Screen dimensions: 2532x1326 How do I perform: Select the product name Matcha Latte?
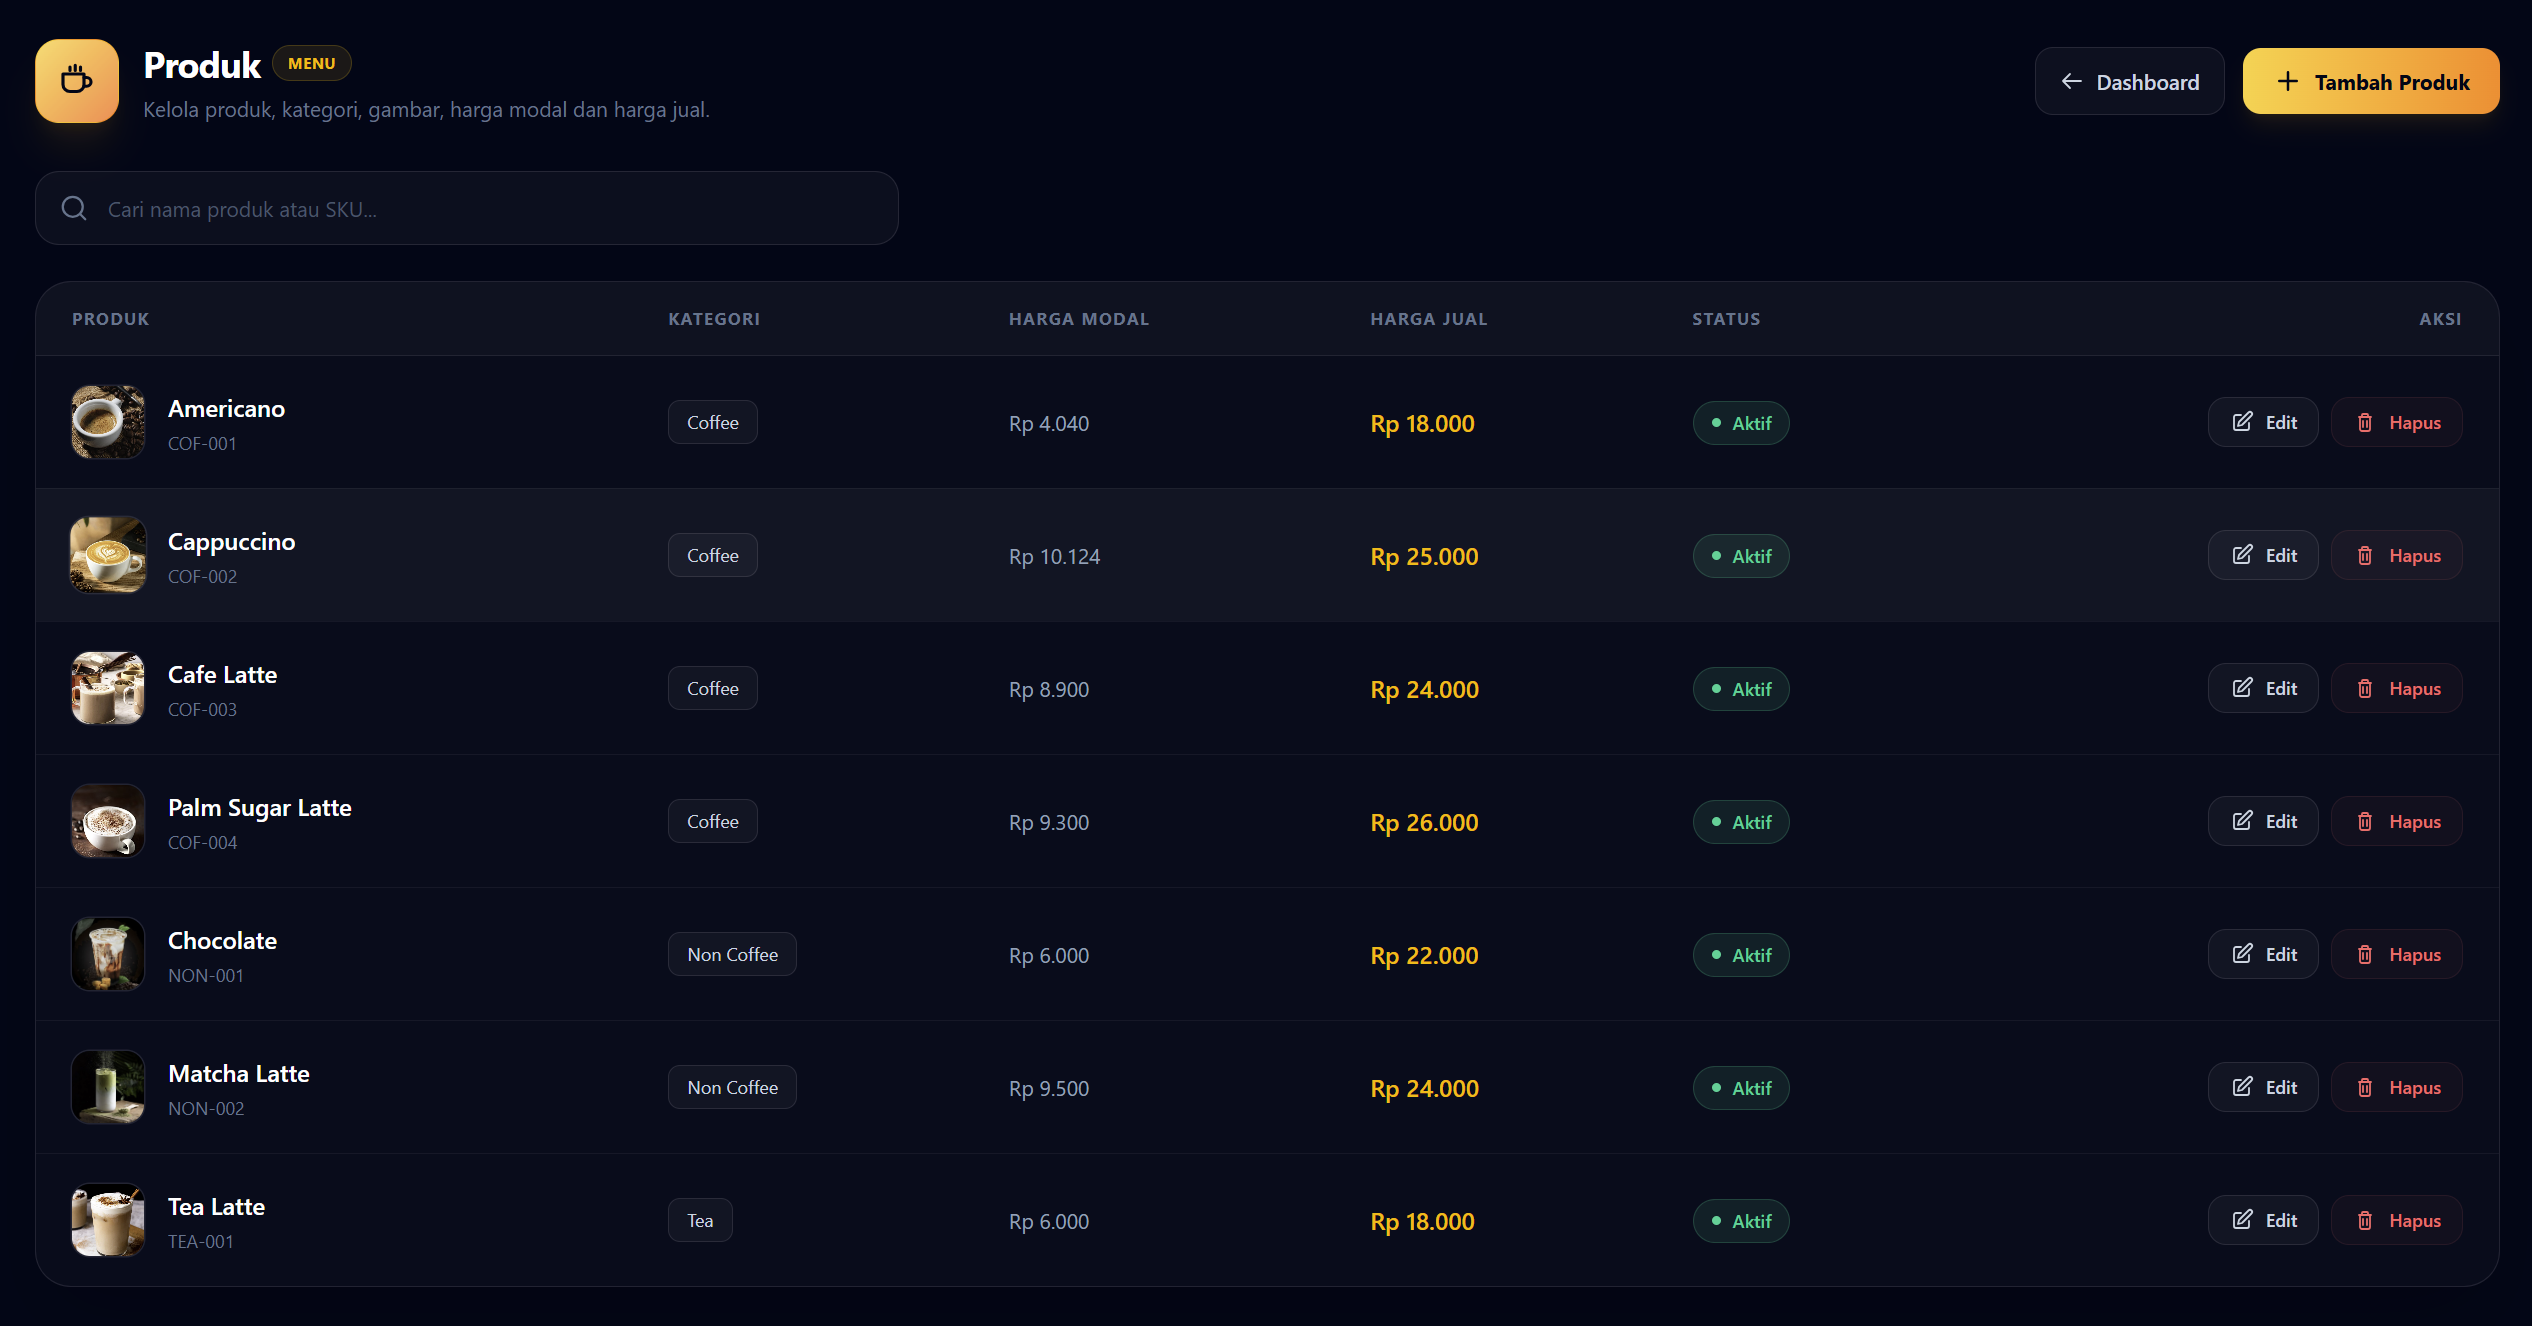click(239, 1074)
